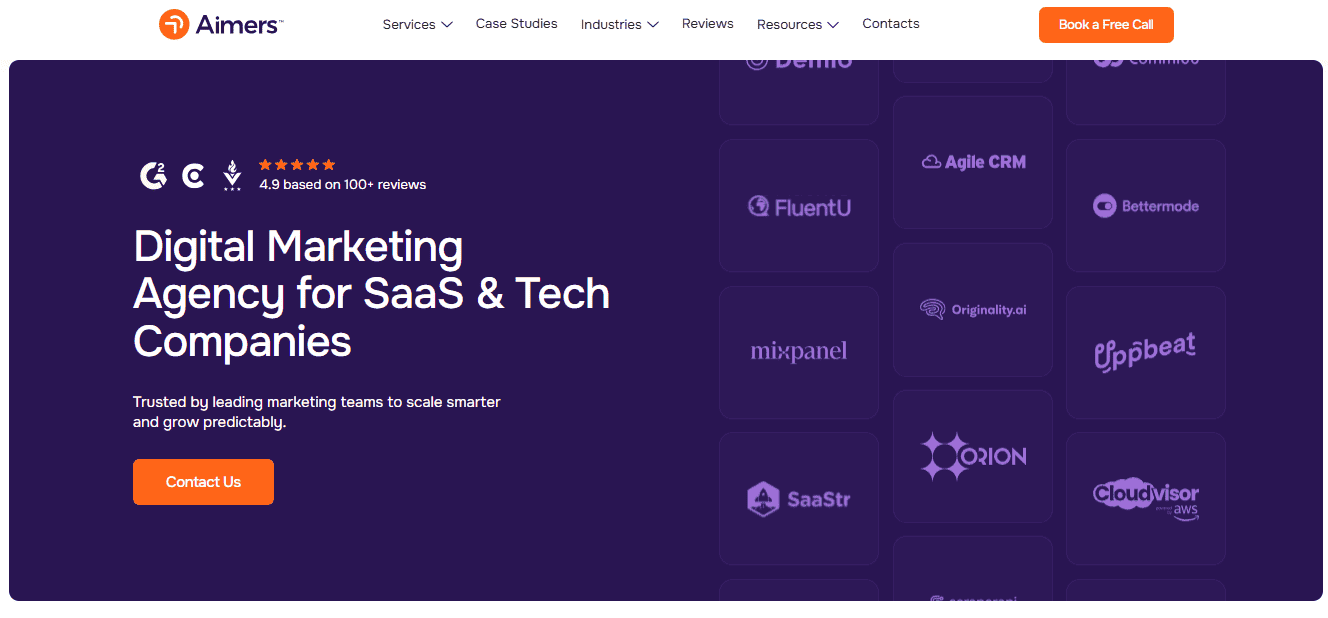Viewport: 1328px width, 618px height.
Task: Open the Clutch review badge
Action: [193, 176]
